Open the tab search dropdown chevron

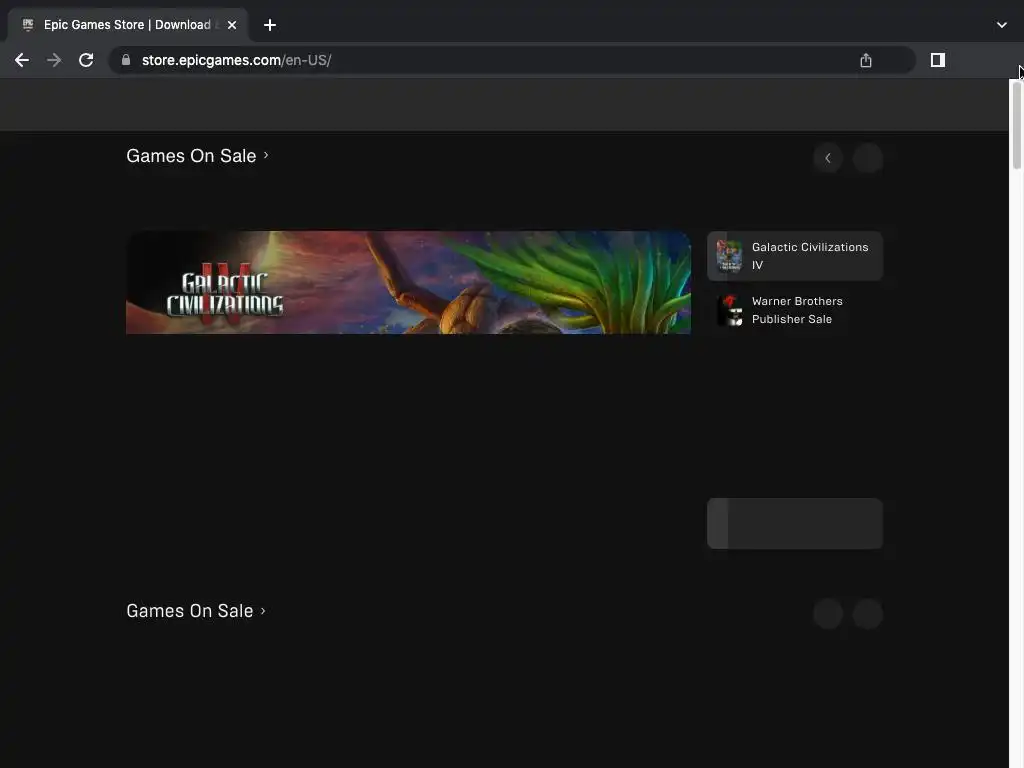click(x=1002, y=25)
